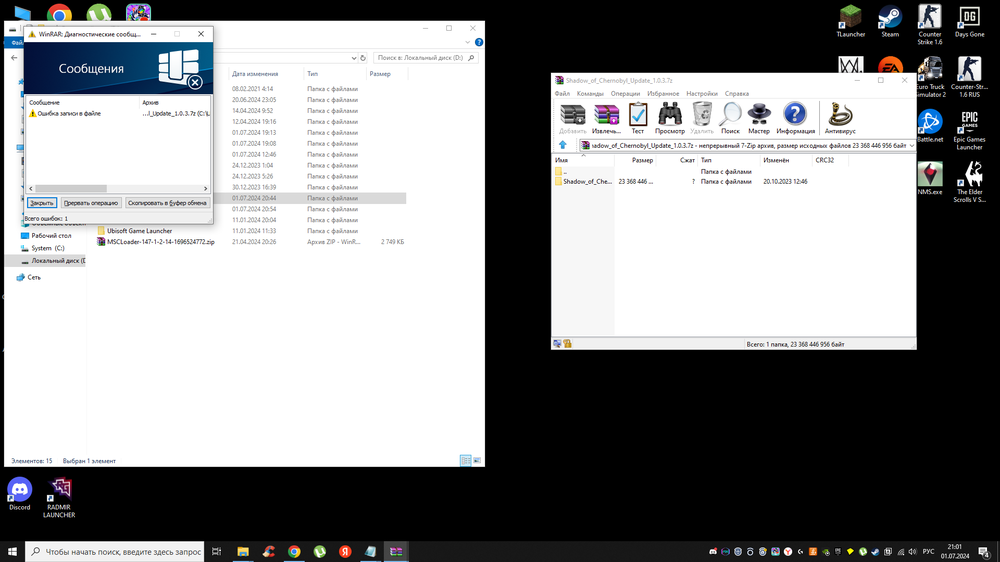This screenshot has height=562, width=1000.
Task: Select Desktop (Рабочий стол) in Explorer sidebar
Action: coord(51,235)
